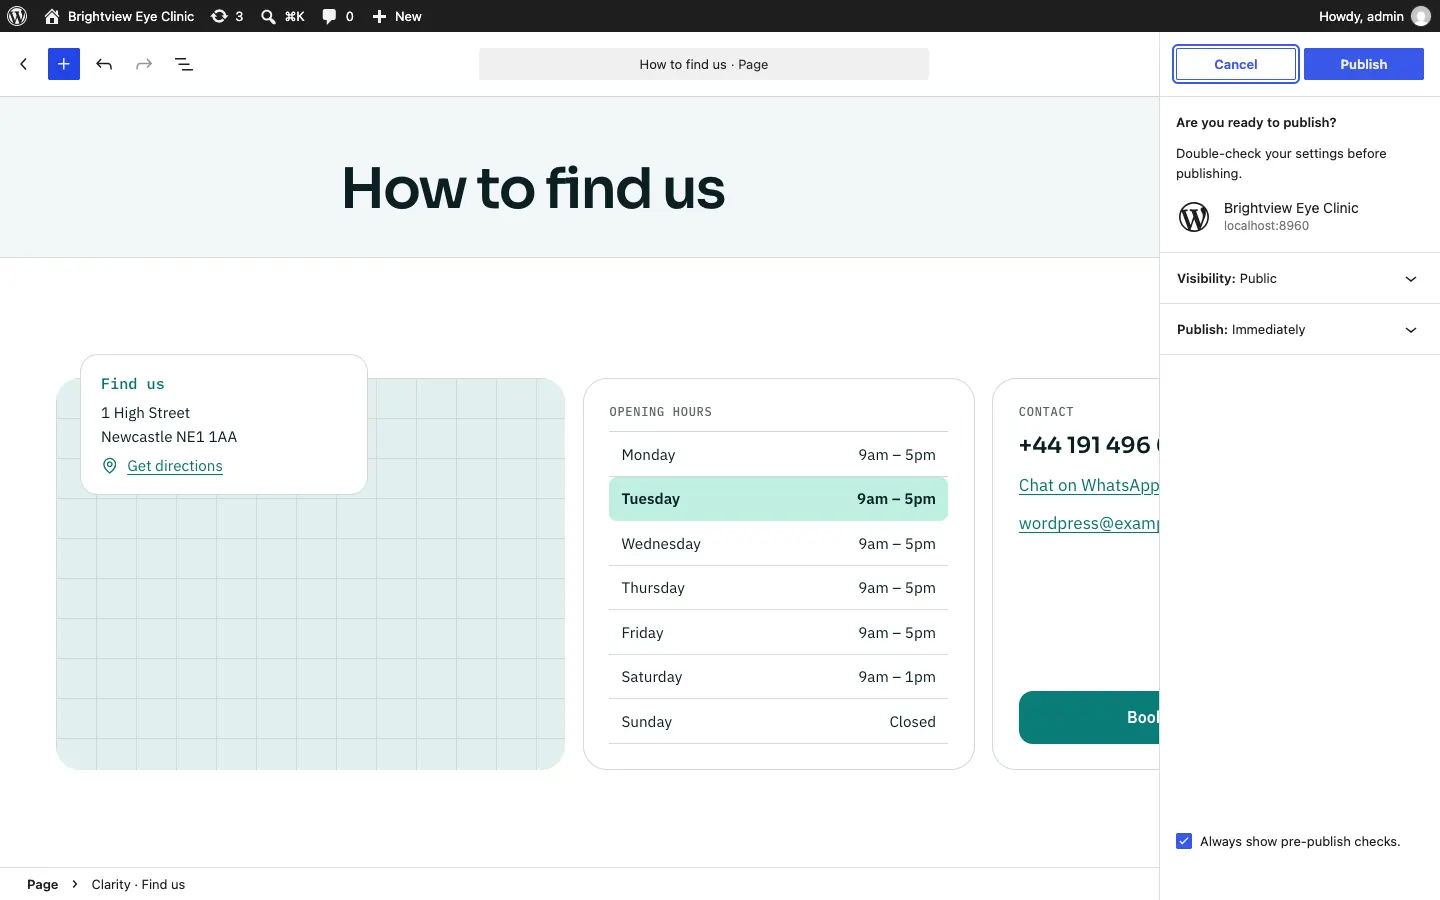This screenshot has width=1440, height=900.
Task: Select the '1 High Street' address line
Action: [x=145, y=413]
